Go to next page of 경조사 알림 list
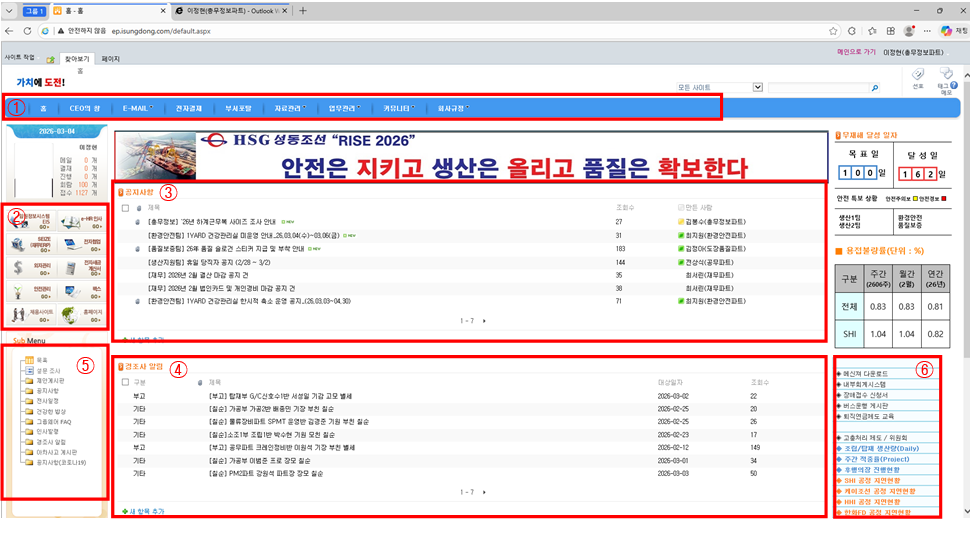This screenshot has width=974, height=534. pos(484,492)
